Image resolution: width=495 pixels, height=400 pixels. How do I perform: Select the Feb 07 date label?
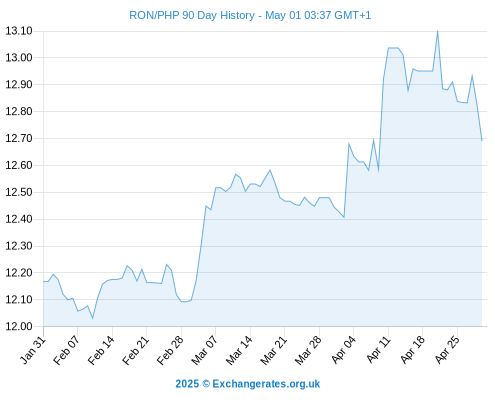click(67, 351)
